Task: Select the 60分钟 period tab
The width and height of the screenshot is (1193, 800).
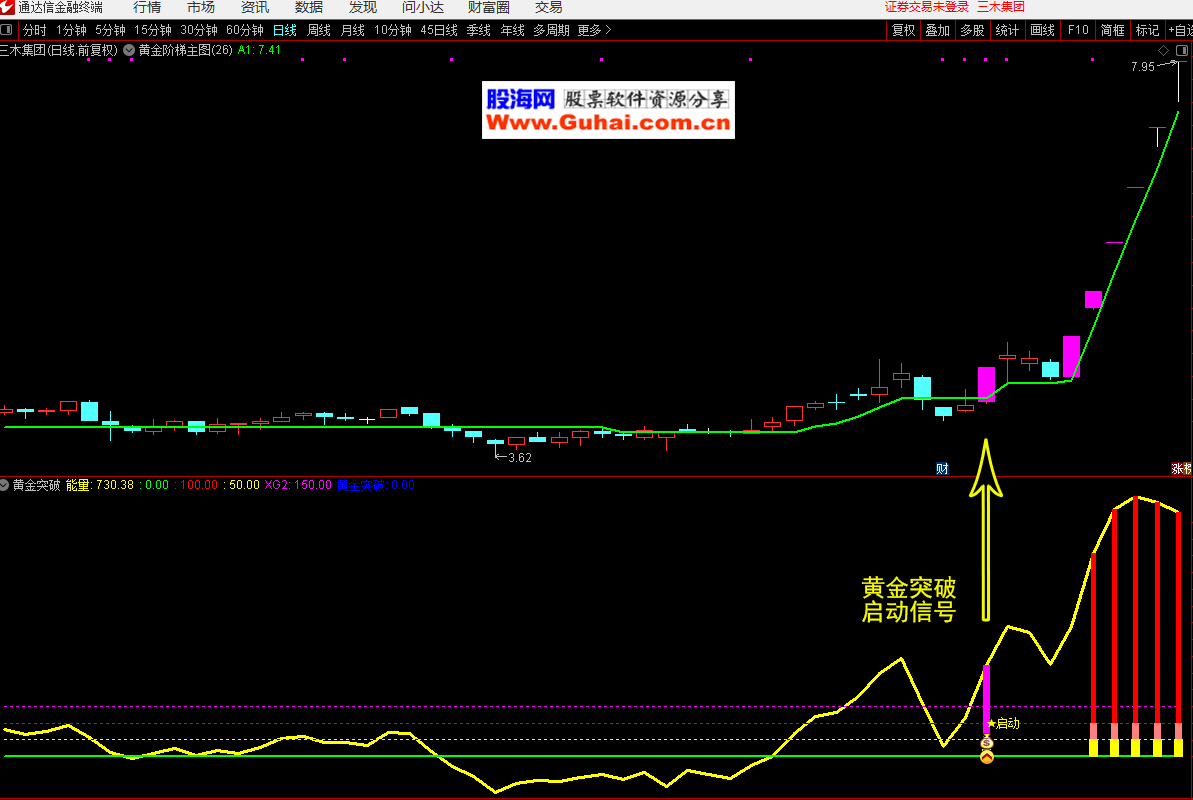Action: pyautogui.click(x=244, y=30)
